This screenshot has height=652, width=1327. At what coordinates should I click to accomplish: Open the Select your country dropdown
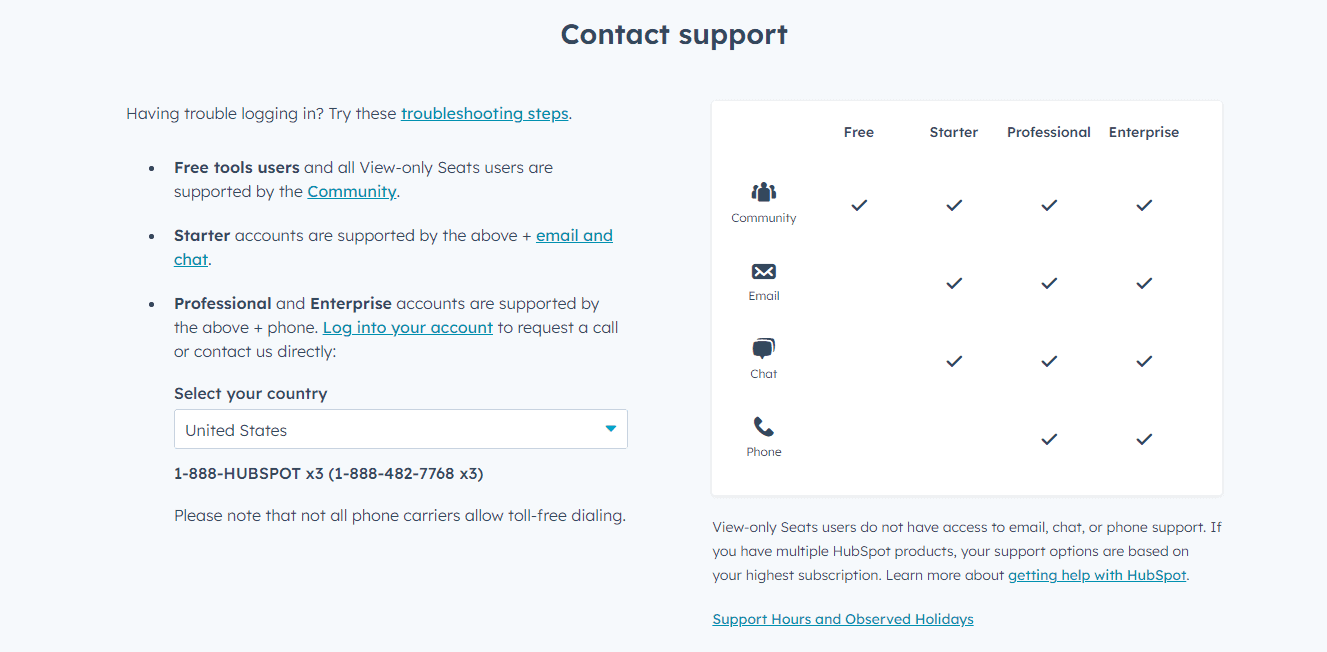401,429
